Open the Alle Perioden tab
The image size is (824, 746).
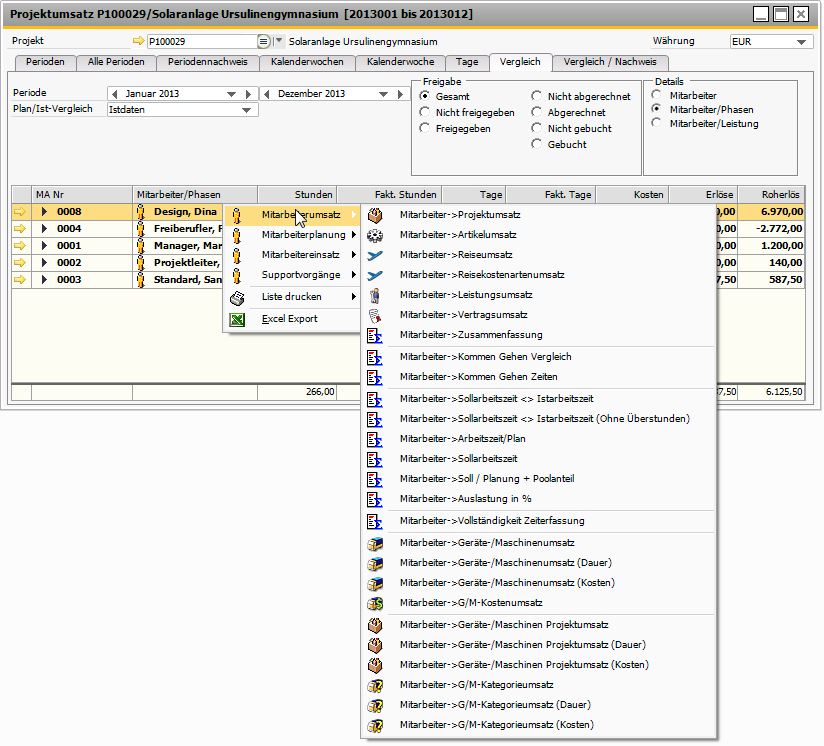point(116,62)
